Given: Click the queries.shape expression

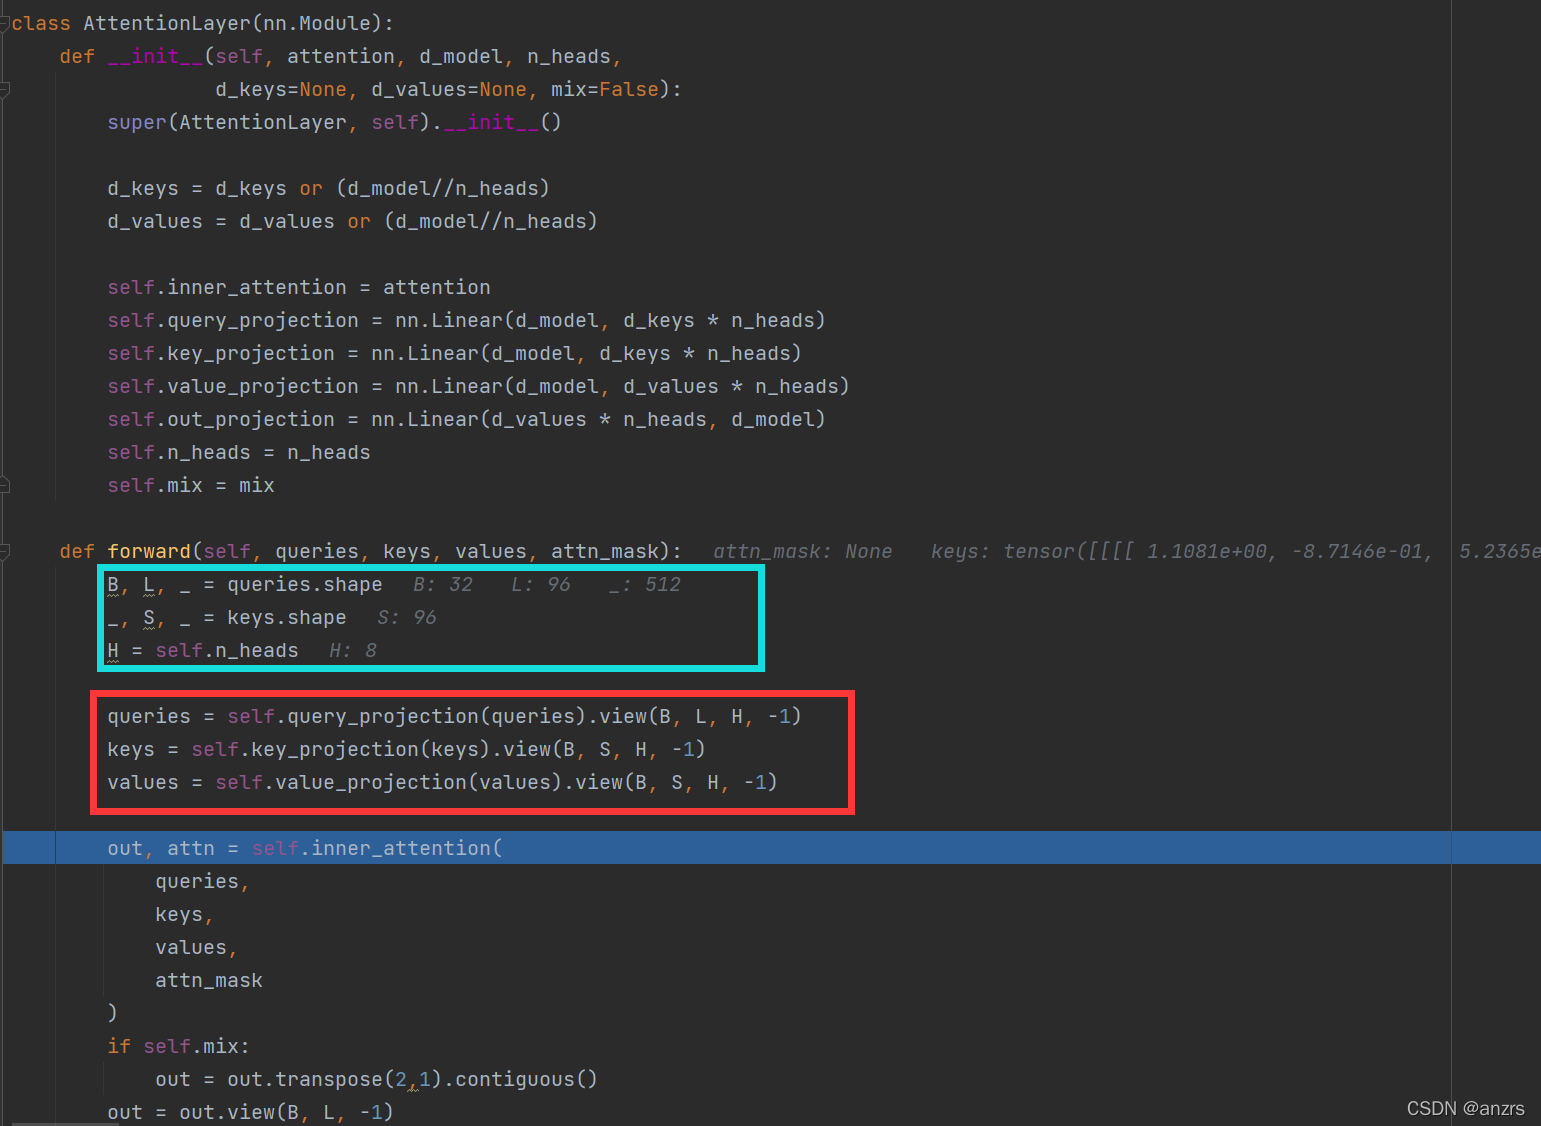Looking at the screenshot, I should pos(305,584).
